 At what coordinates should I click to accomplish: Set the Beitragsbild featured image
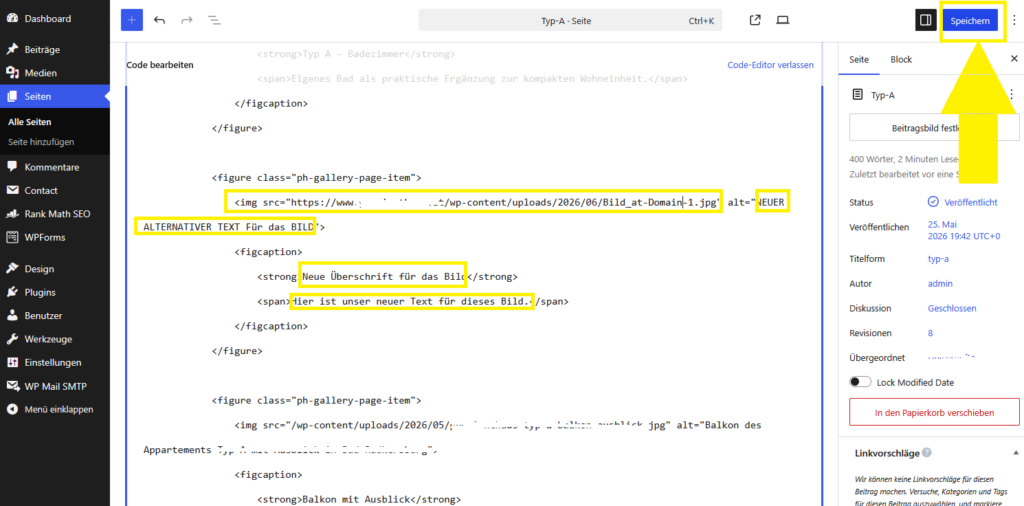(x=934, y=127)
